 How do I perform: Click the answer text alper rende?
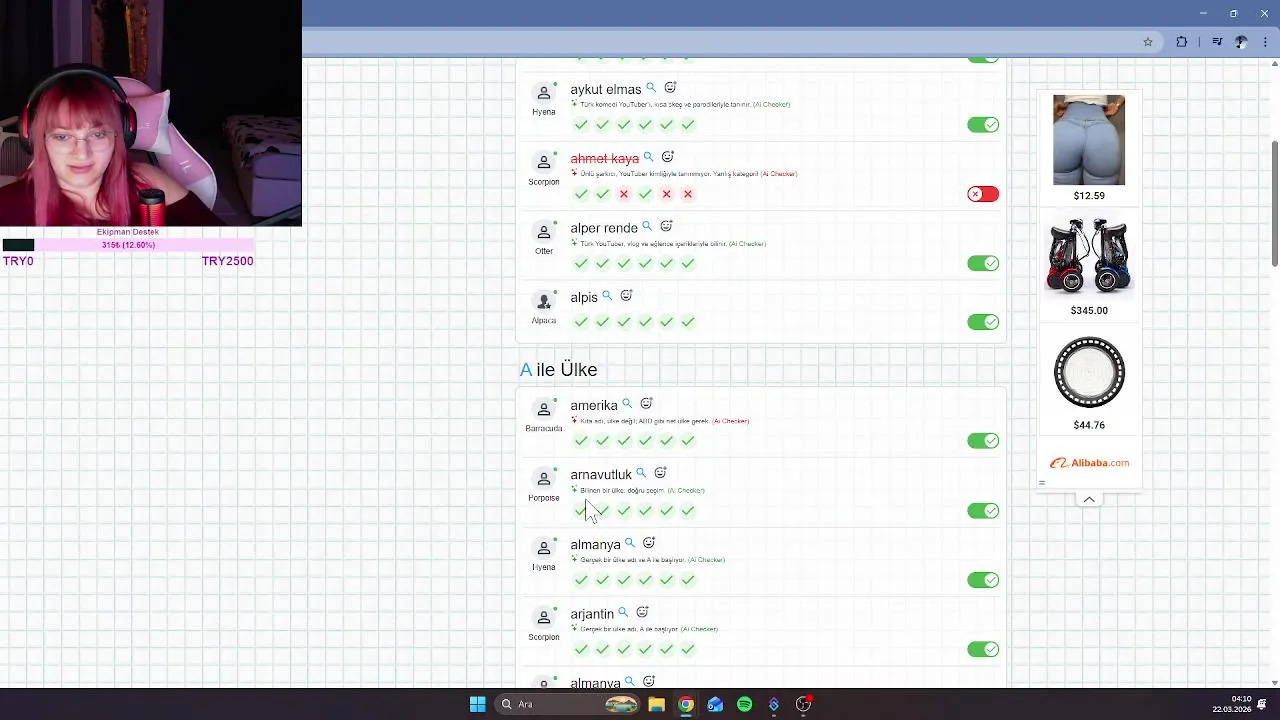604,228
